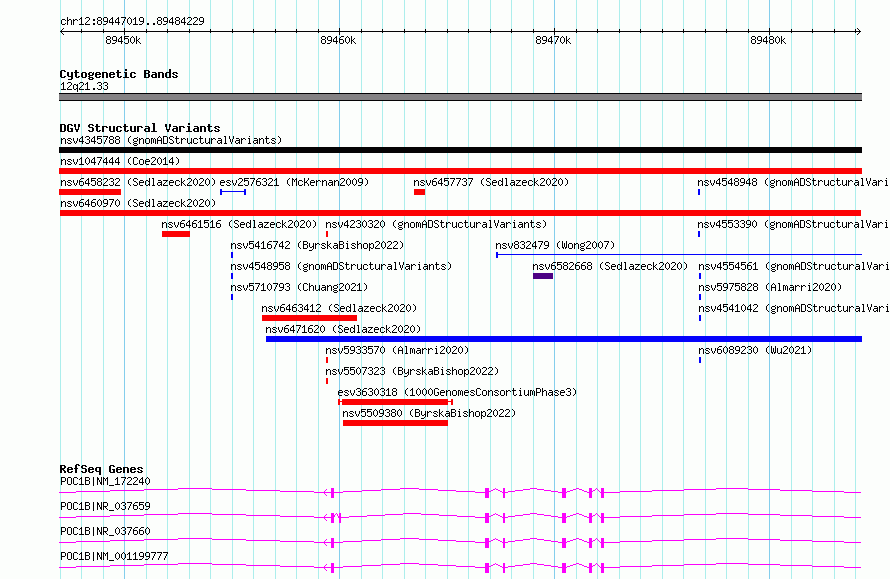Open nsv1047444 (Coe2014) variant label
Image resolution: width=890 pixels, height=579 pixels.
(120, 161)
